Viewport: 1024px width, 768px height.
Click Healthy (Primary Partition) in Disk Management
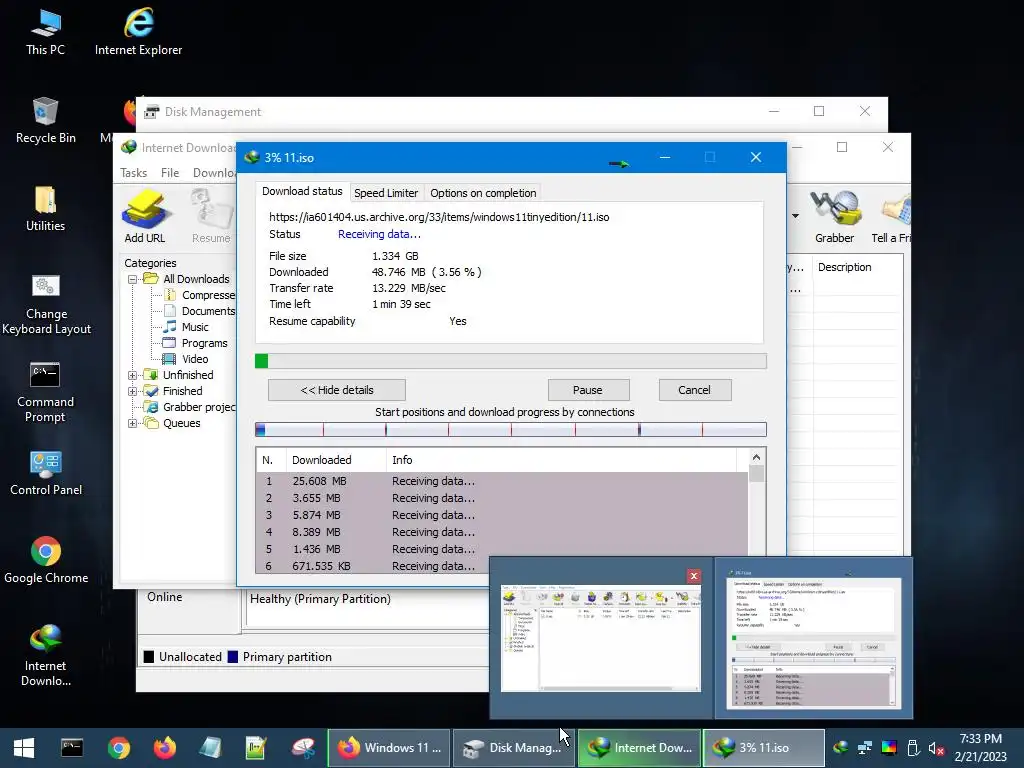320,599
